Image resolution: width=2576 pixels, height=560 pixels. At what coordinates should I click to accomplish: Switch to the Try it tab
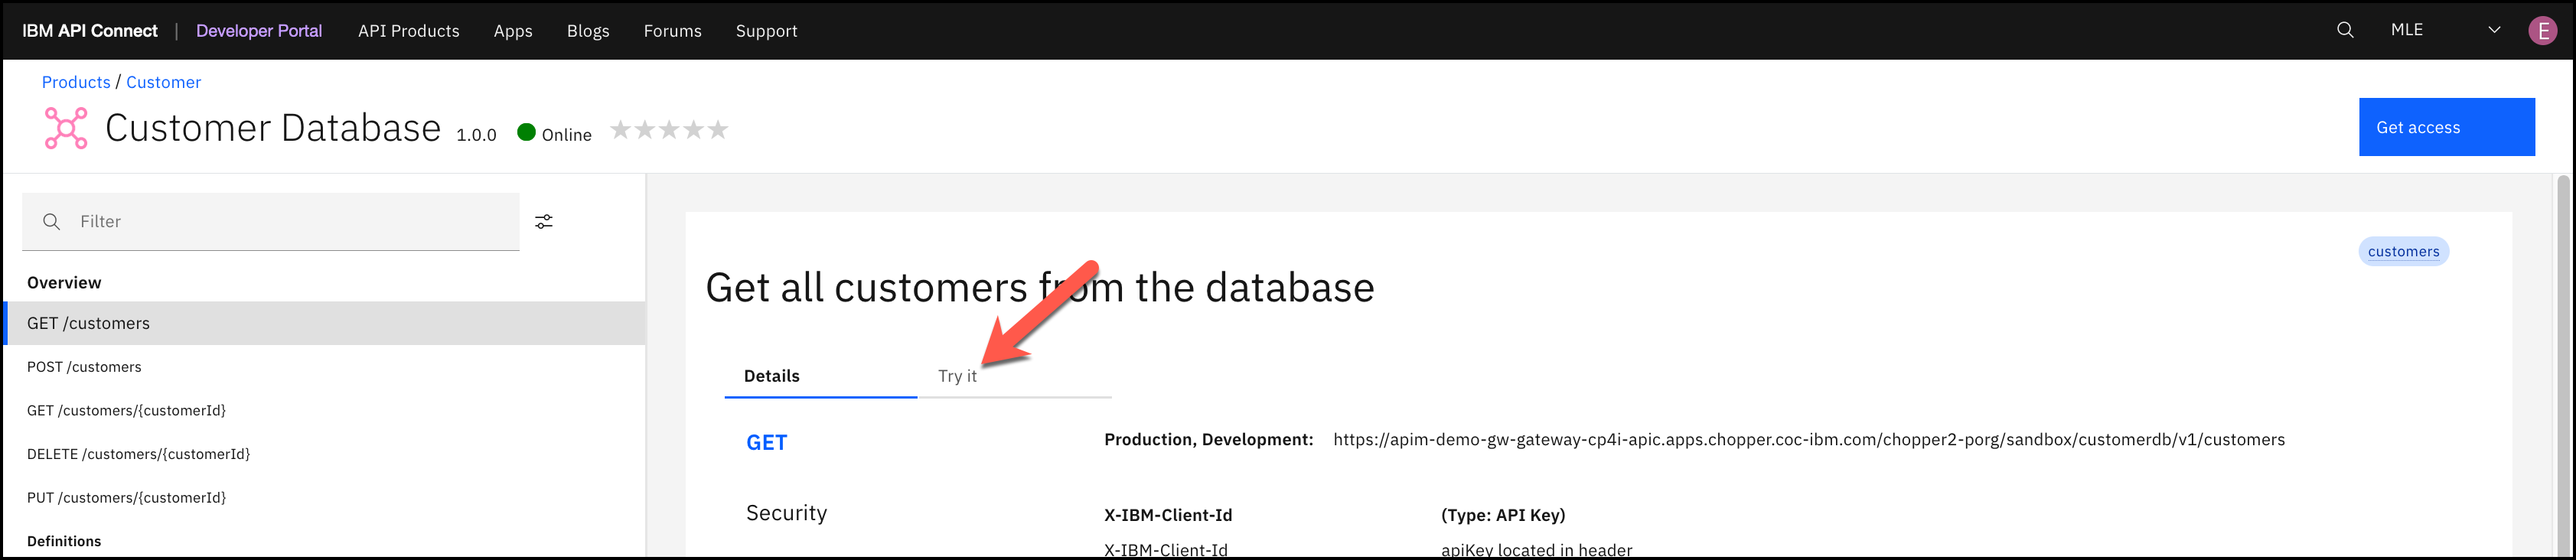(x=1014, y=376)
